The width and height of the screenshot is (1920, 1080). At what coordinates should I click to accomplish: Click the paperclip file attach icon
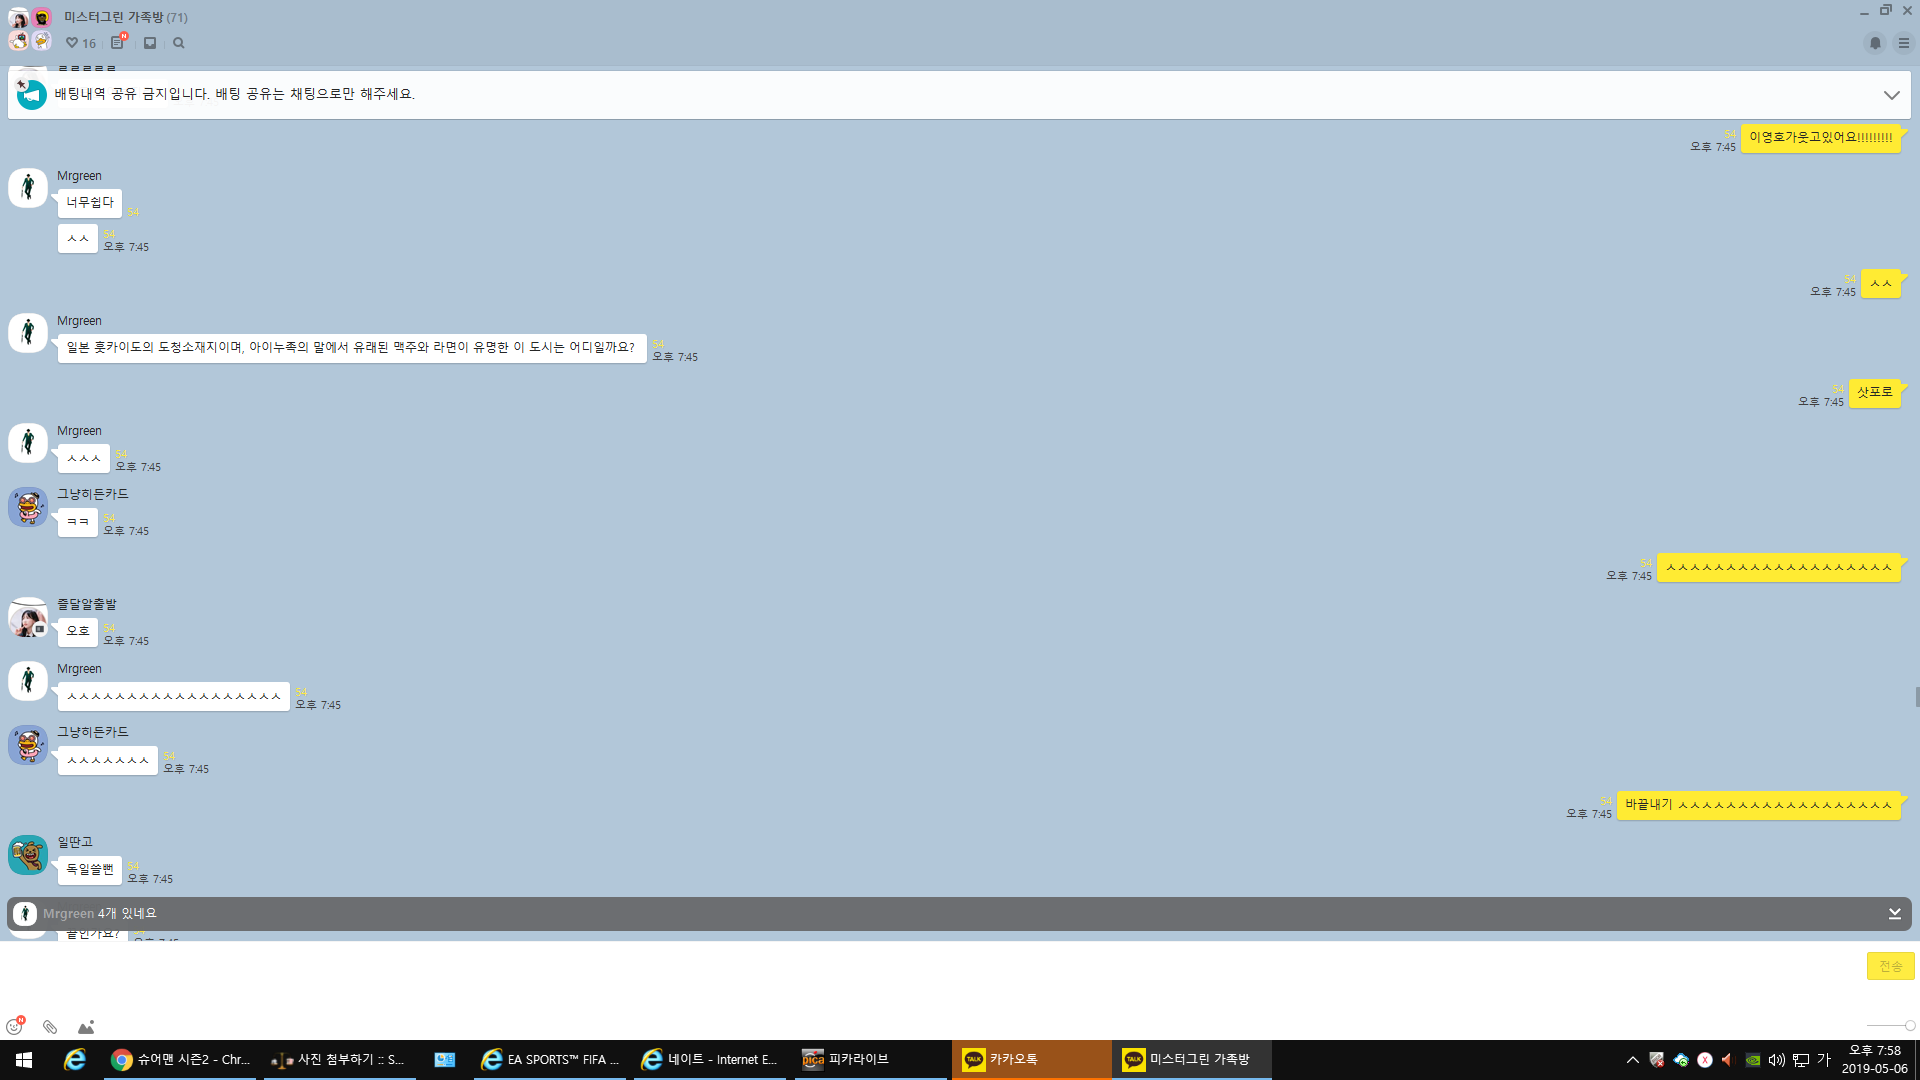50,1027
